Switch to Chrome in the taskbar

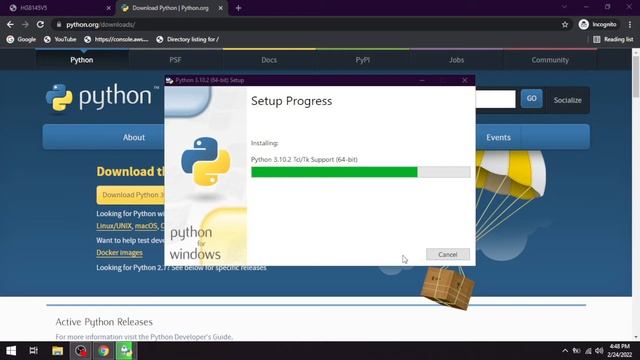coord(103,351)
